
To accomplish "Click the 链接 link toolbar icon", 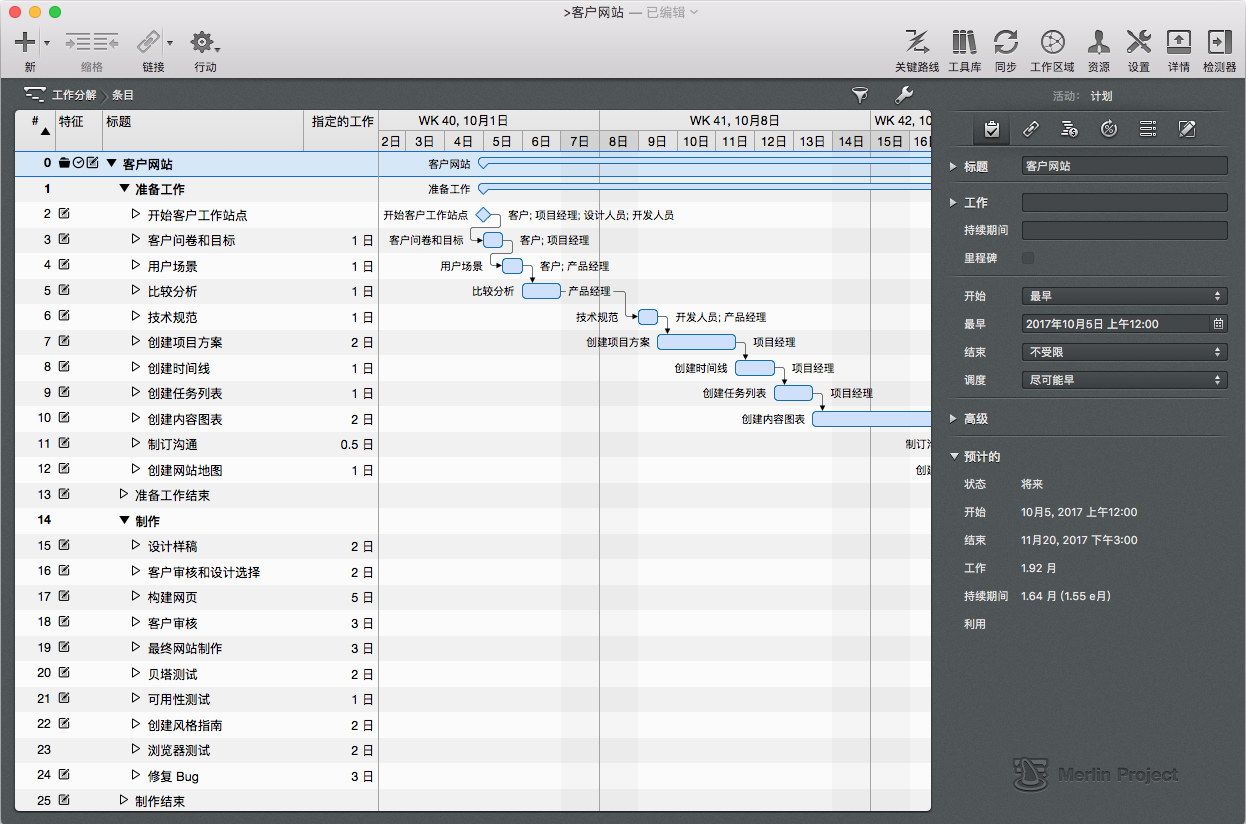I will pyautogui.click(x=148, y=42).
